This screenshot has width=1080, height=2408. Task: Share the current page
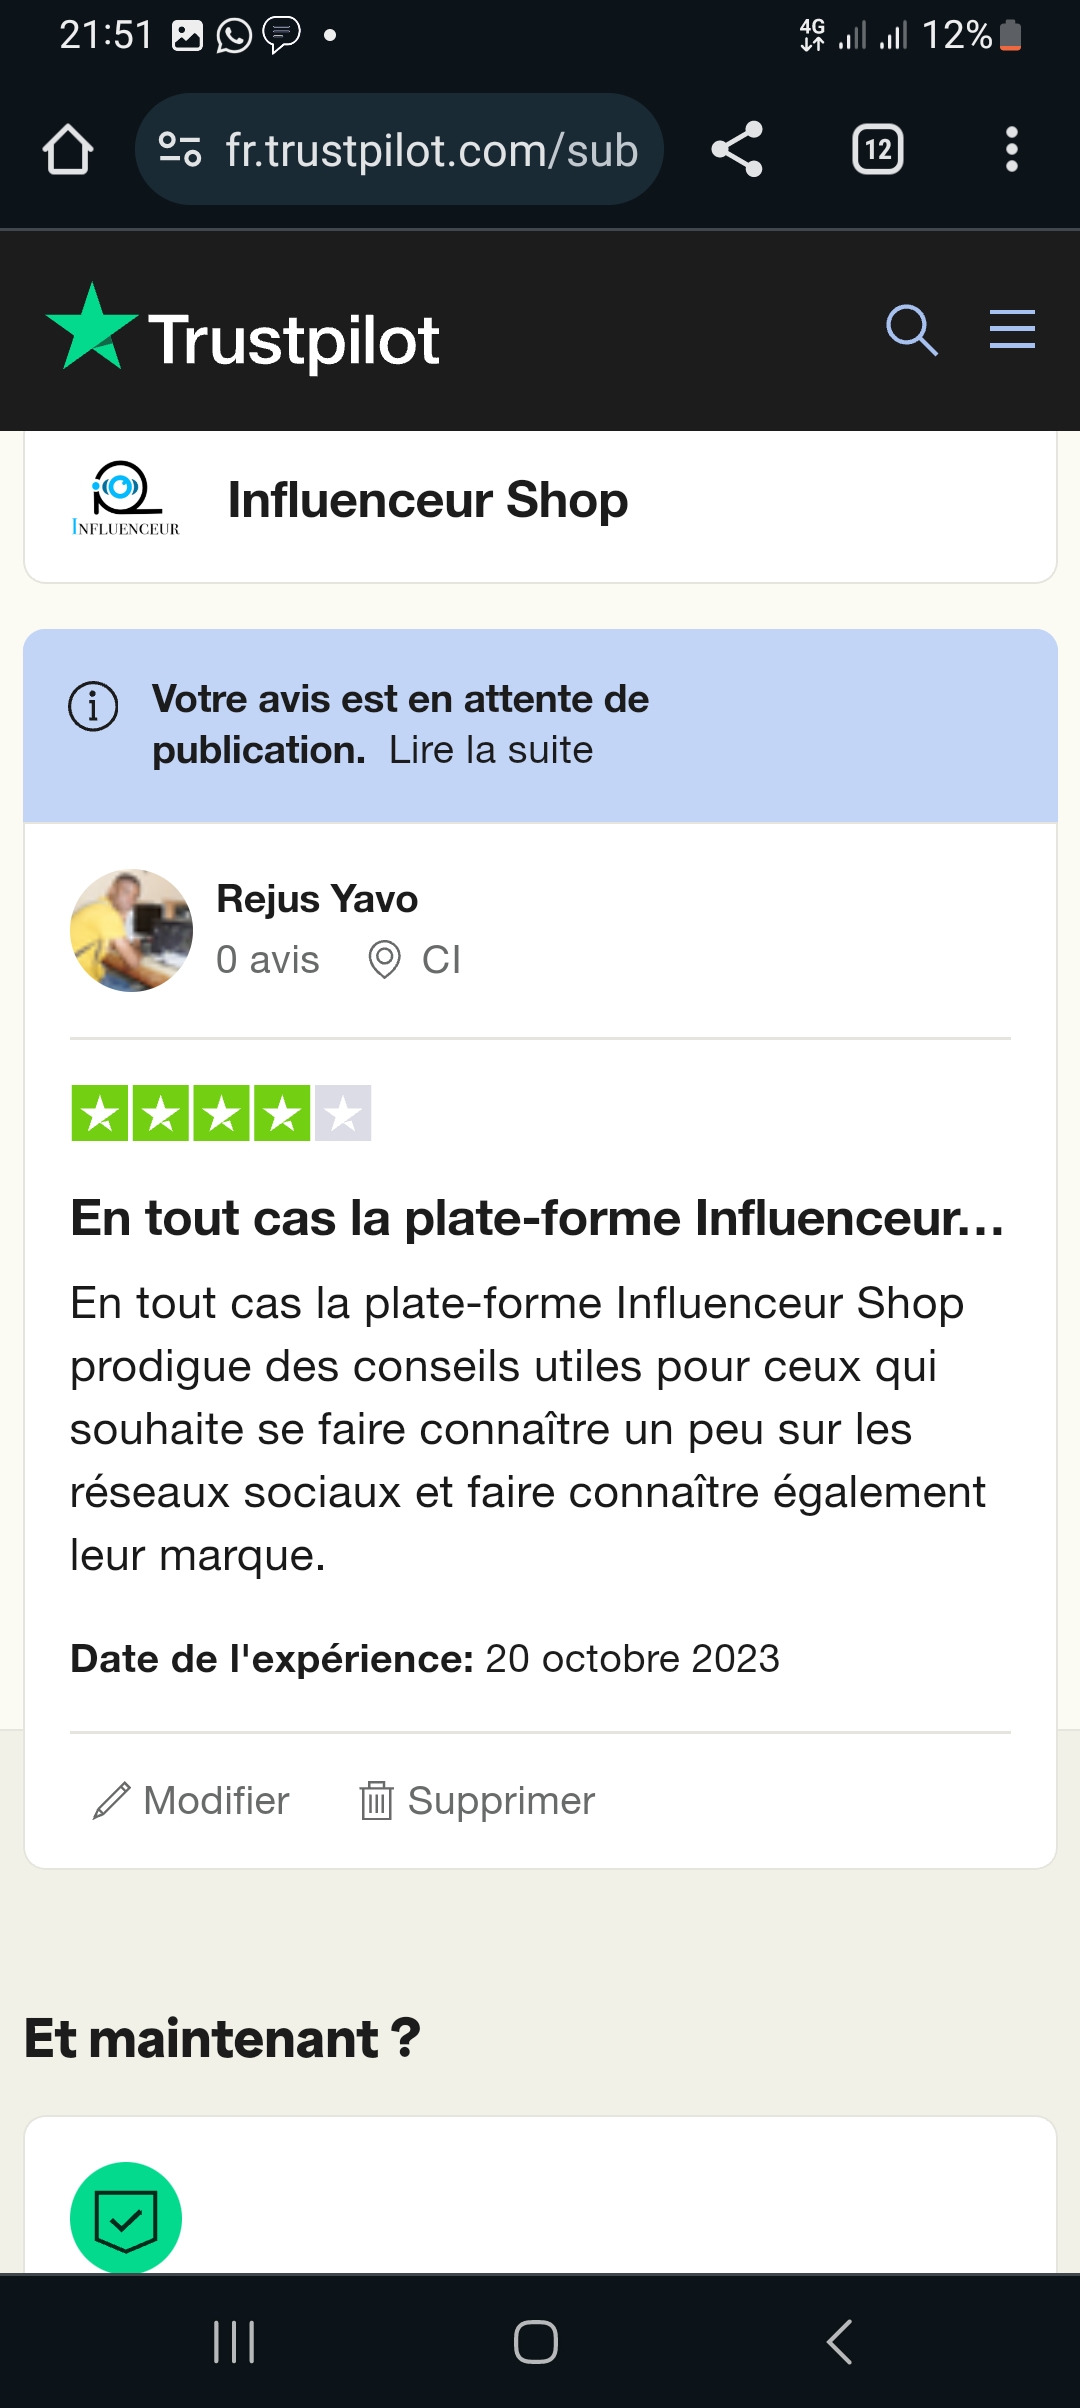click(737, 150)
